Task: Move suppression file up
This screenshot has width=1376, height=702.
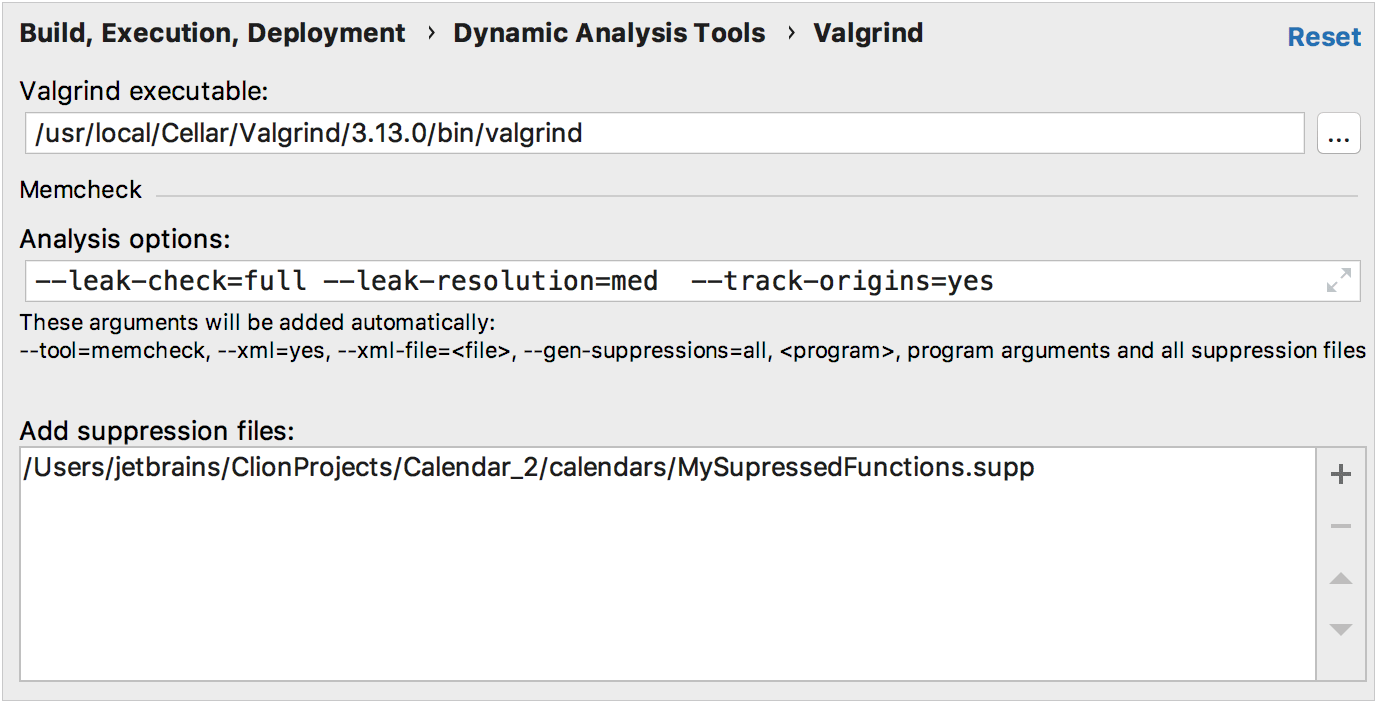Action: (1341, 579)
